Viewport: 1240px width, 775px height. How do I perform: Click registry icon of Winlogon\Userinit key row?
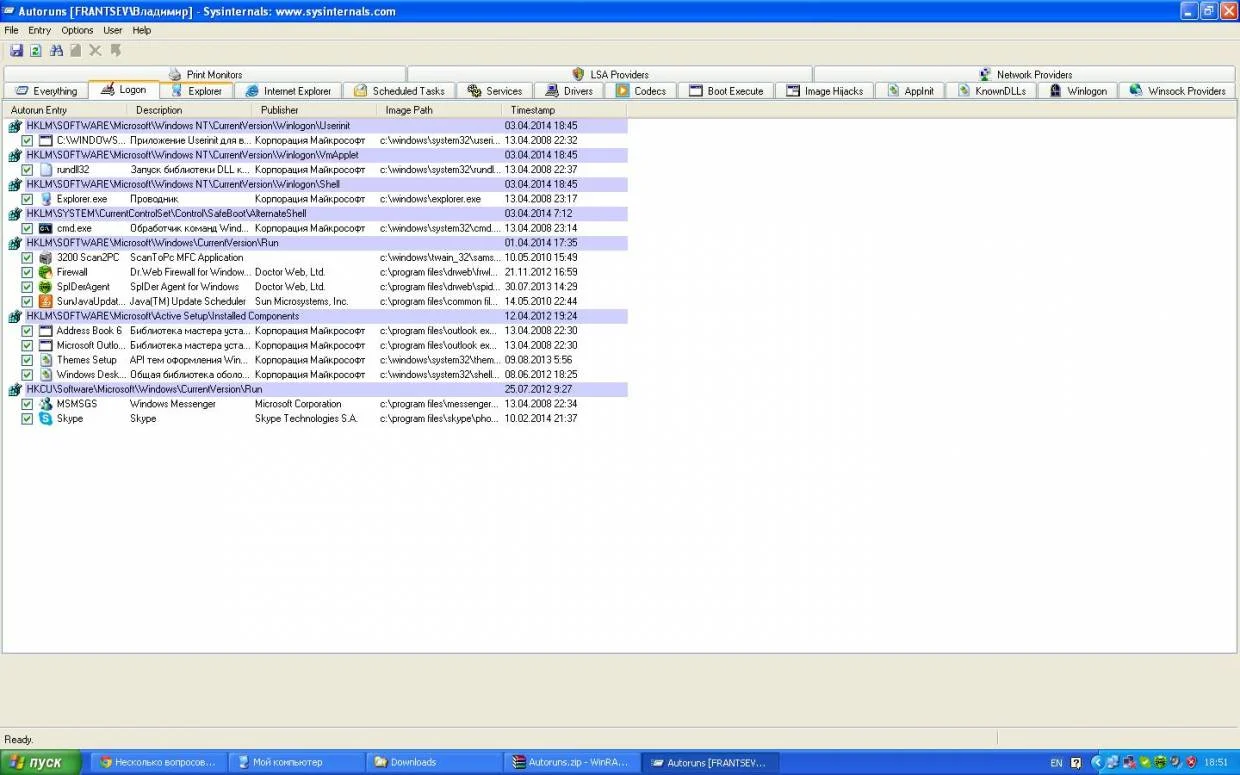(x=15, y=126)
